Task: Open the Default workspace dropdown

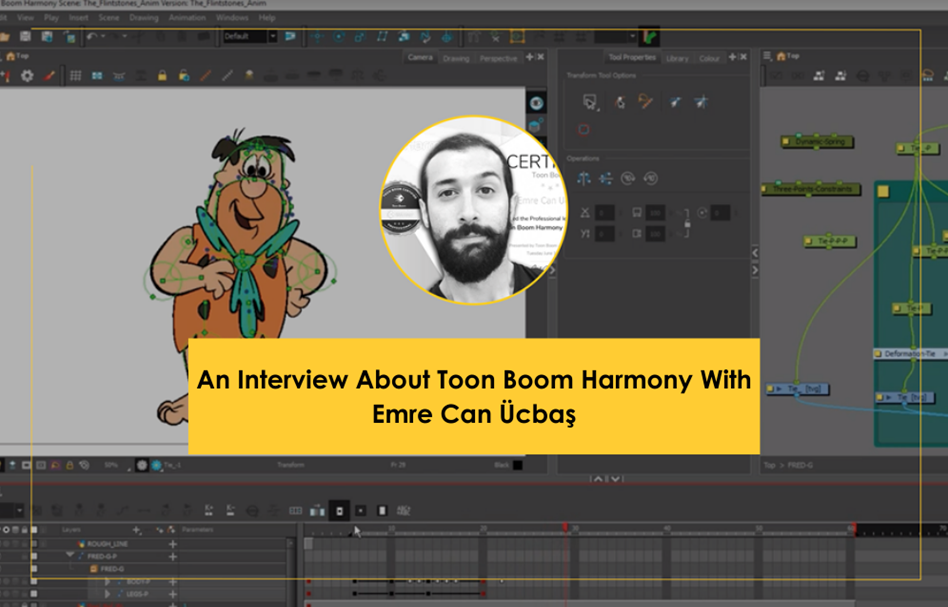Action: (250, 36)
